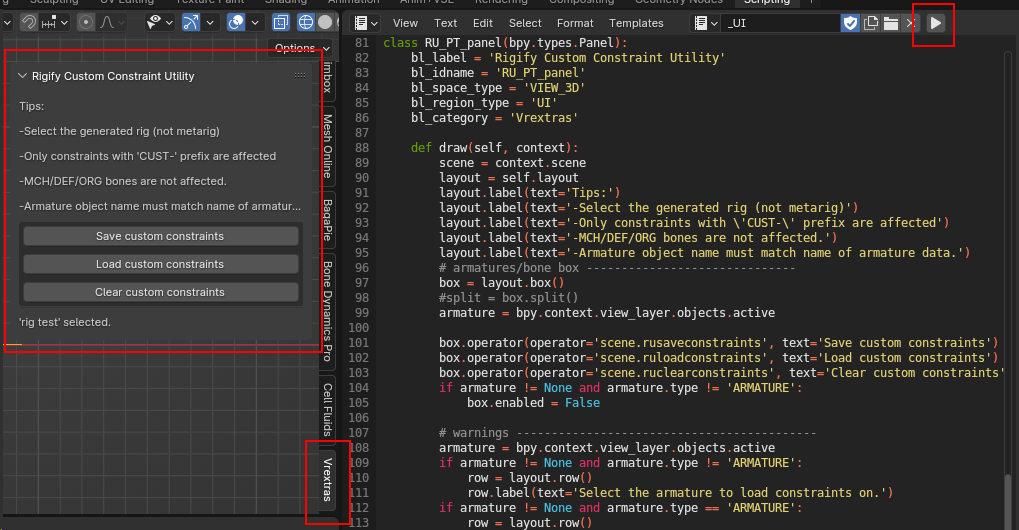Click code line 81 class RU_PT_panel
This screenshot has width=1019, height=530.
click(x=506, y=43)
